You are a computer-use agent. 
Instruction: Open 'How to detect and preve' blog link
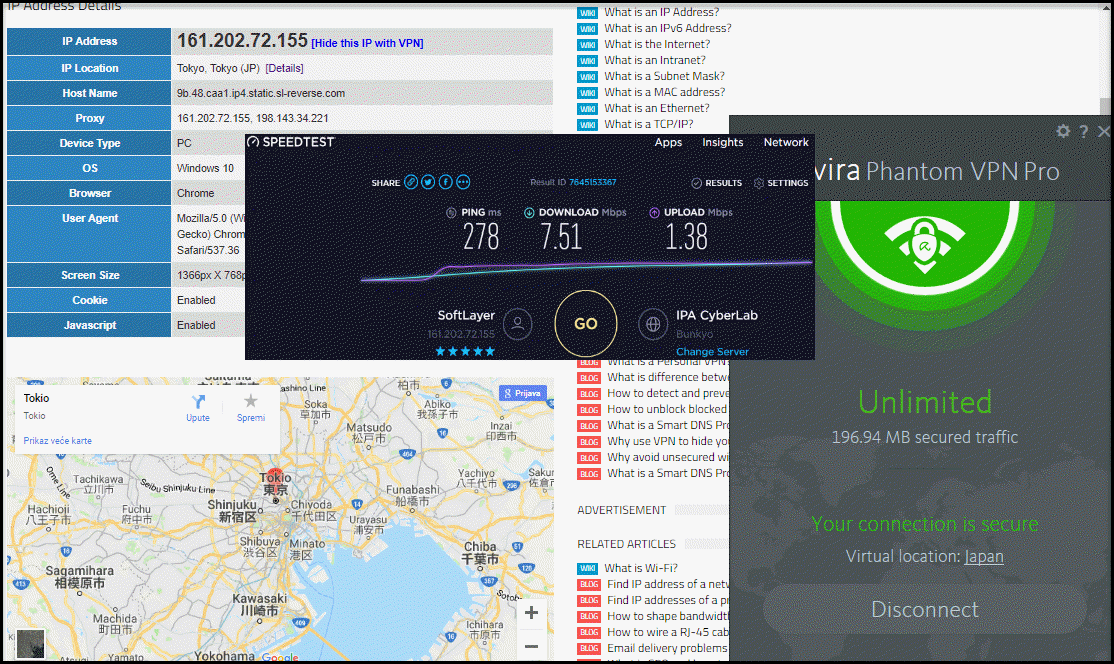tap(668, 393)
